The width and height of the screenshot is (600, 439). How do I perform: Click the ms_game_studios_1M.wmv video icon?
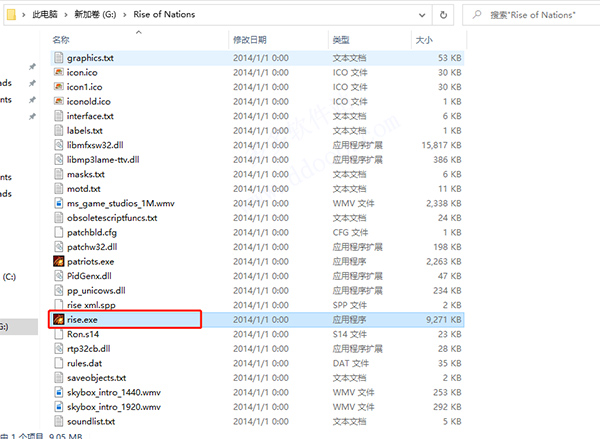coord(59,203)
